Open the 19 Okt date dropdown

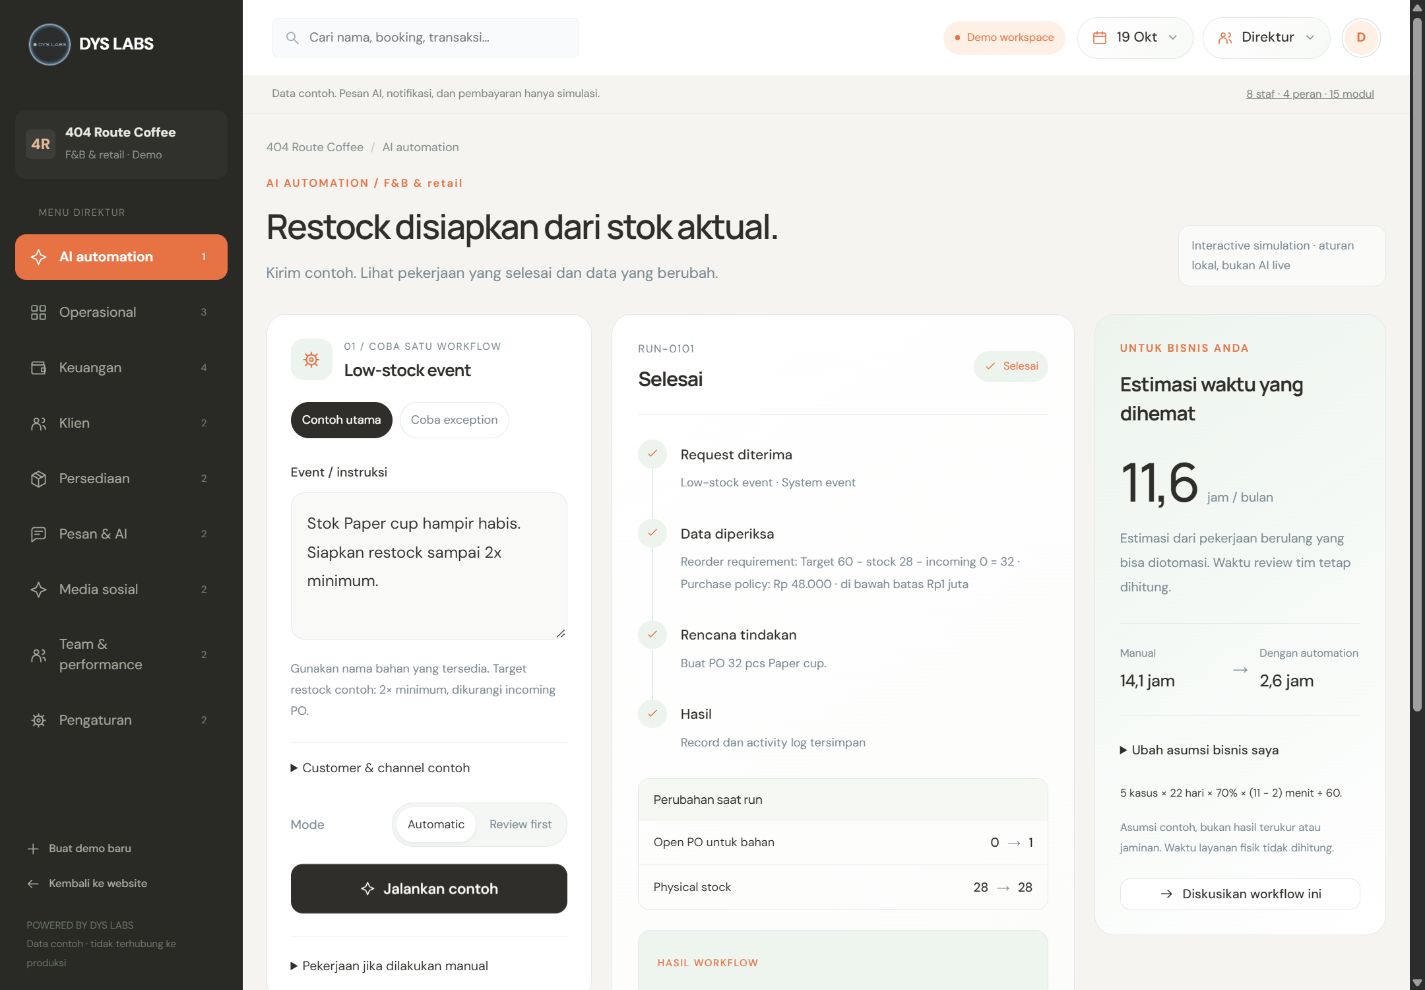coord(1135,37)
